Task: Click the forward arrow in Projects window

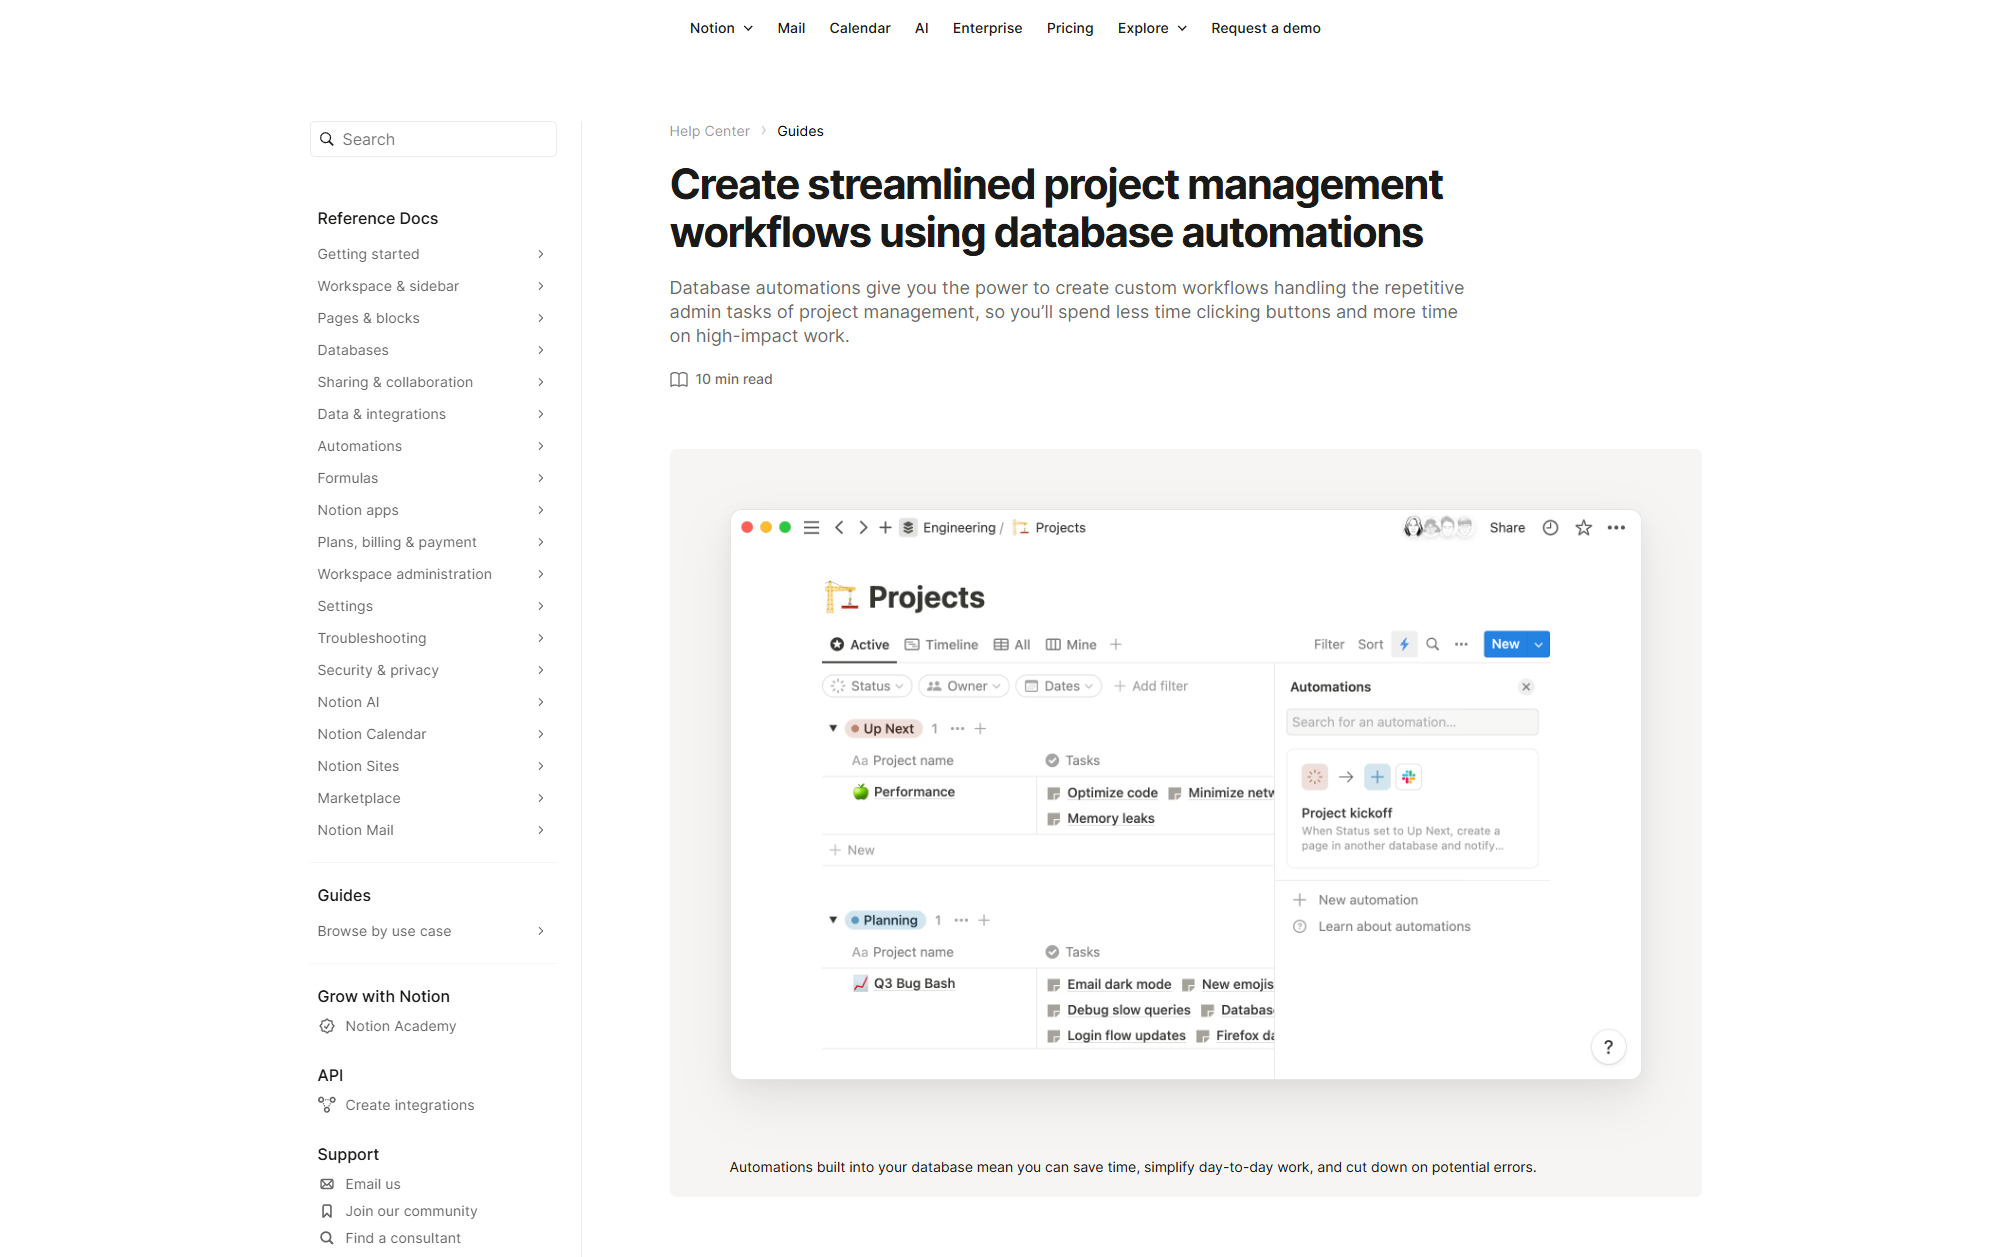Action: point(863,528)
